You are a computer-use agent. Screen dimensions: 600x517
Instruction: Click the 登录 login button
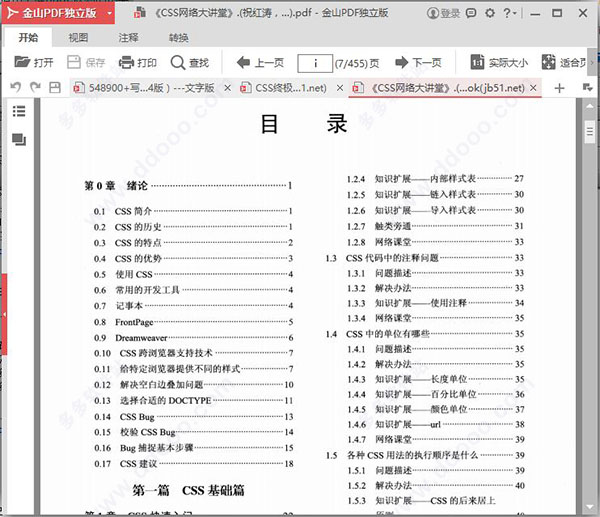[443, 13]
